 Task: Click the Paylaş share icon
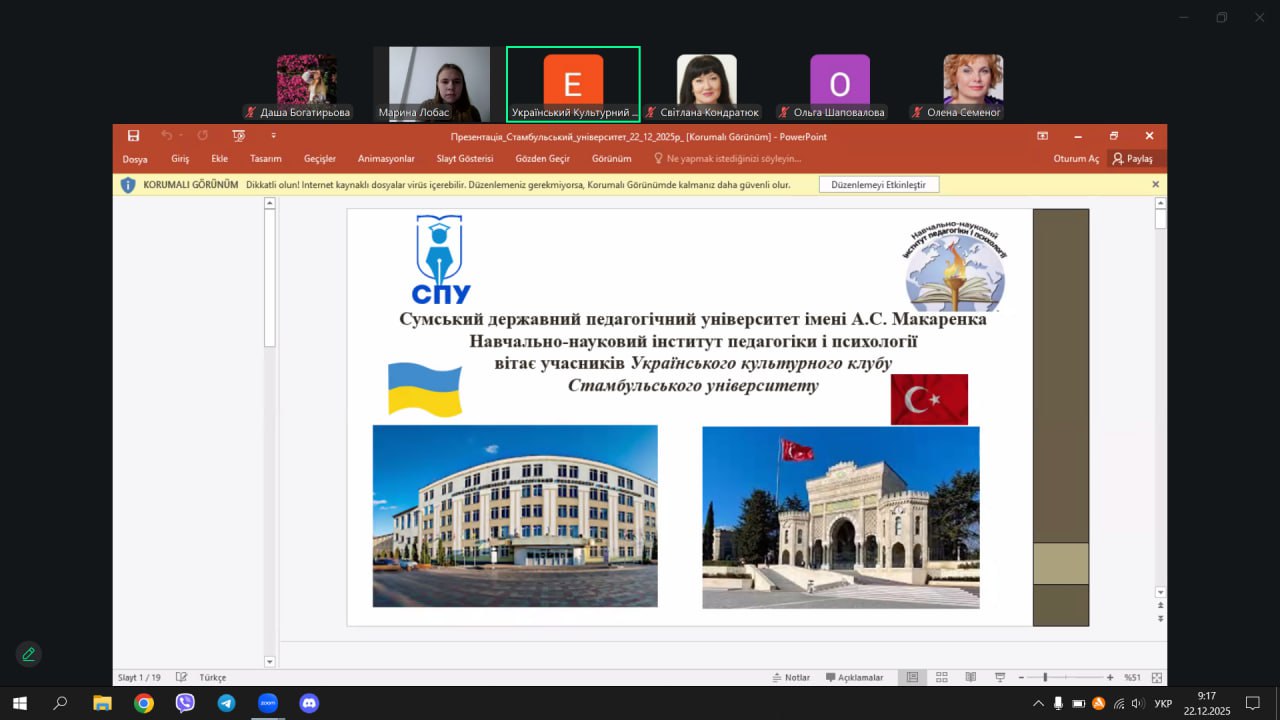click(1133, 158)
